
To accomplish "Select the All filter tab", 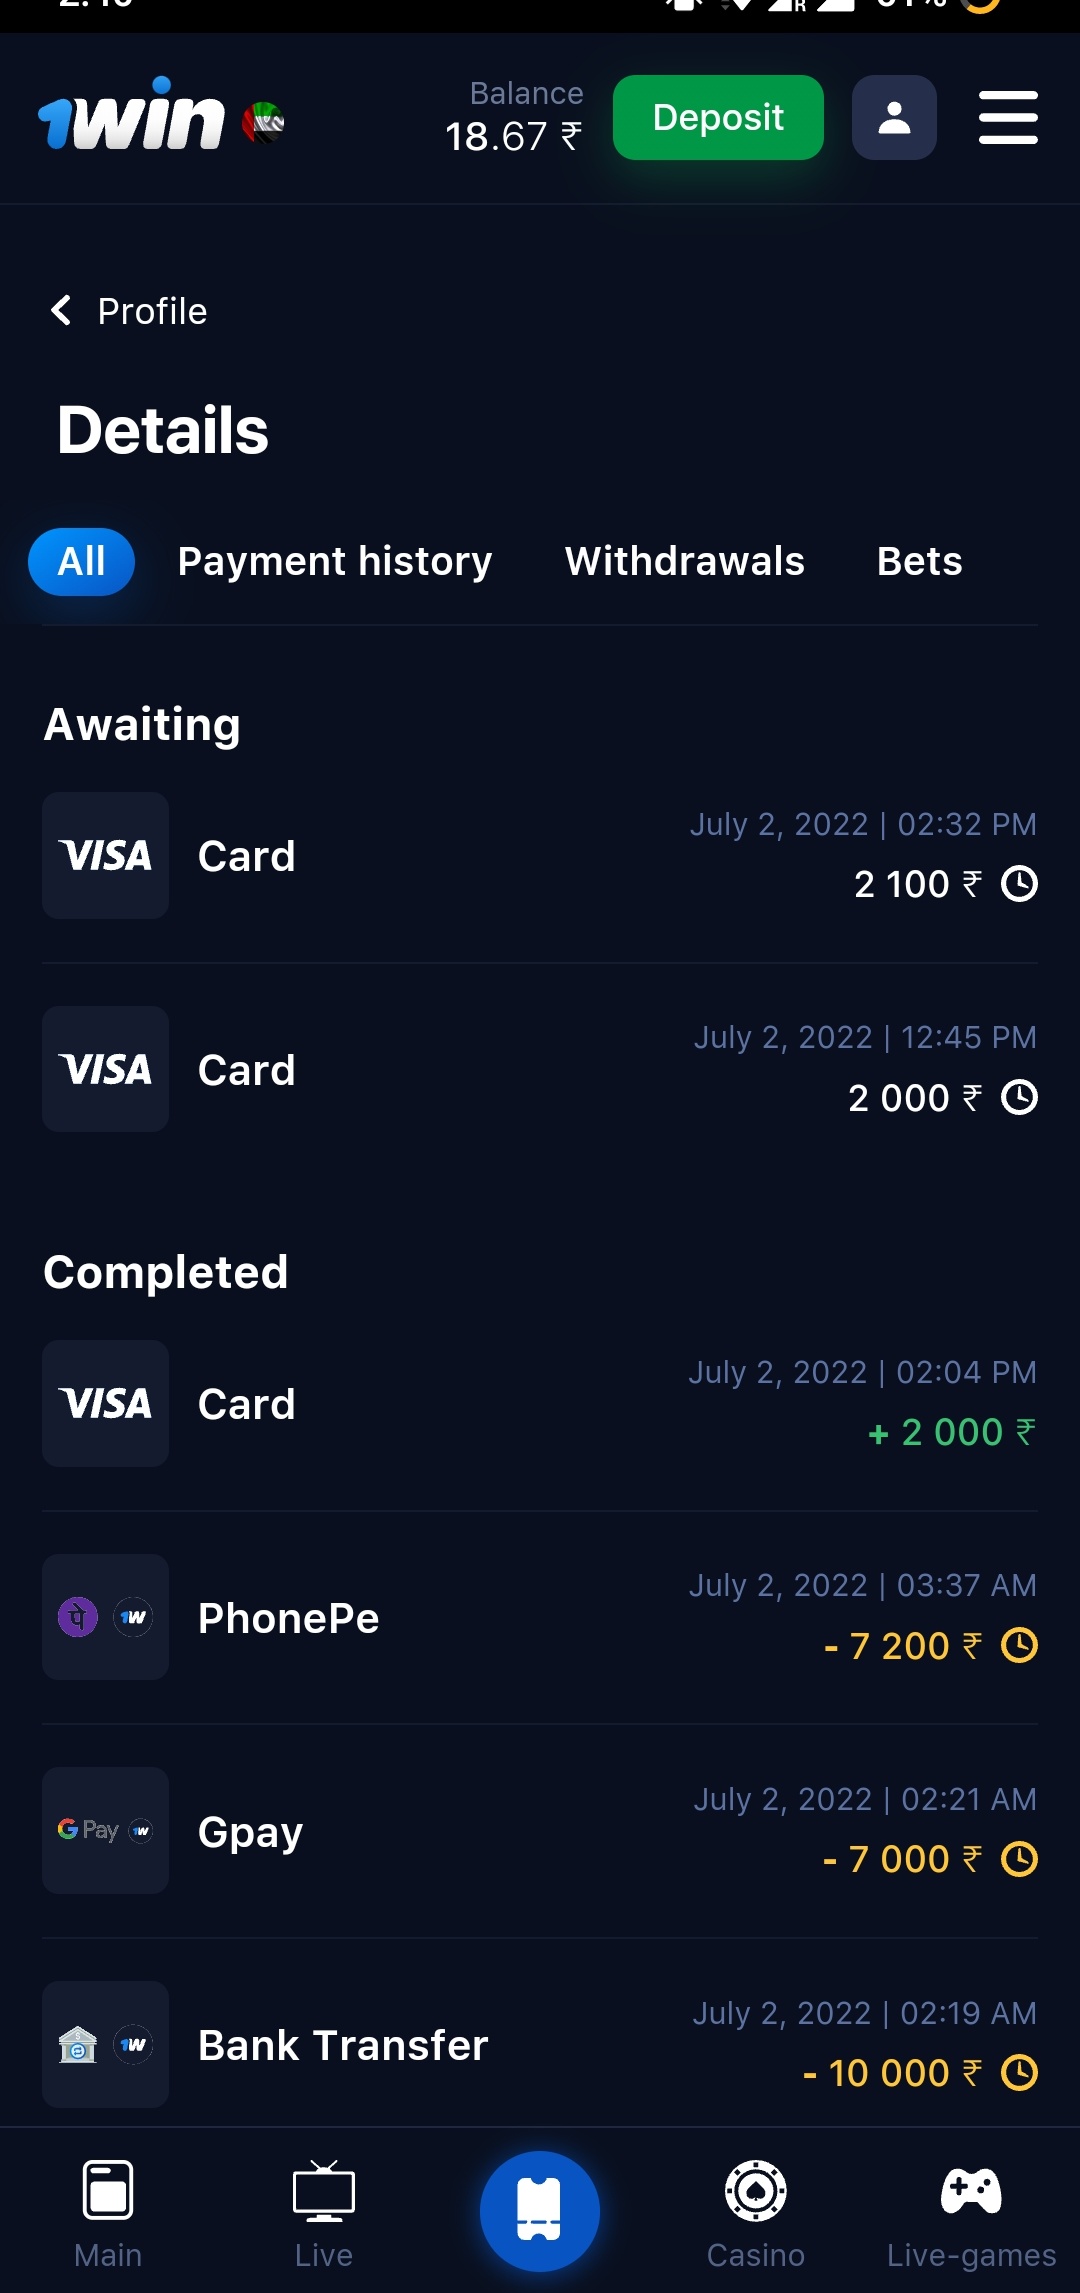I will [81, 561].
